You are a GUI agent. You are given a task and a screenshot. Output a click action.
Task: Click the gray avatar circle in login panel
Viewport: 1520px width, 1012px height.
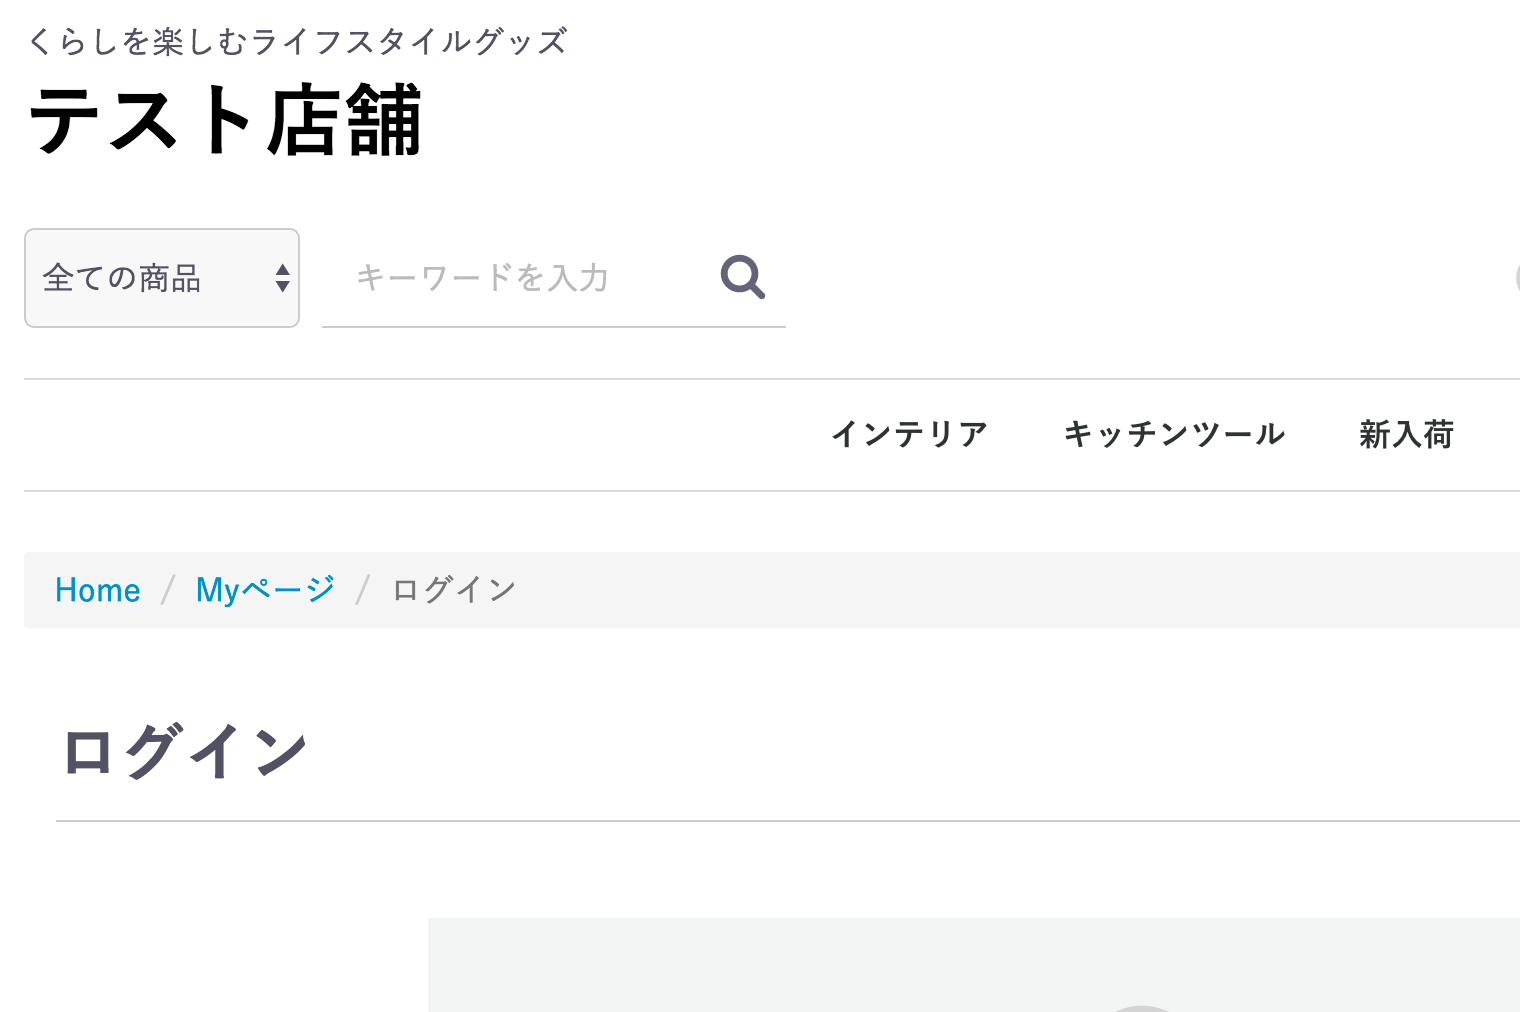click(1142, 1008)
